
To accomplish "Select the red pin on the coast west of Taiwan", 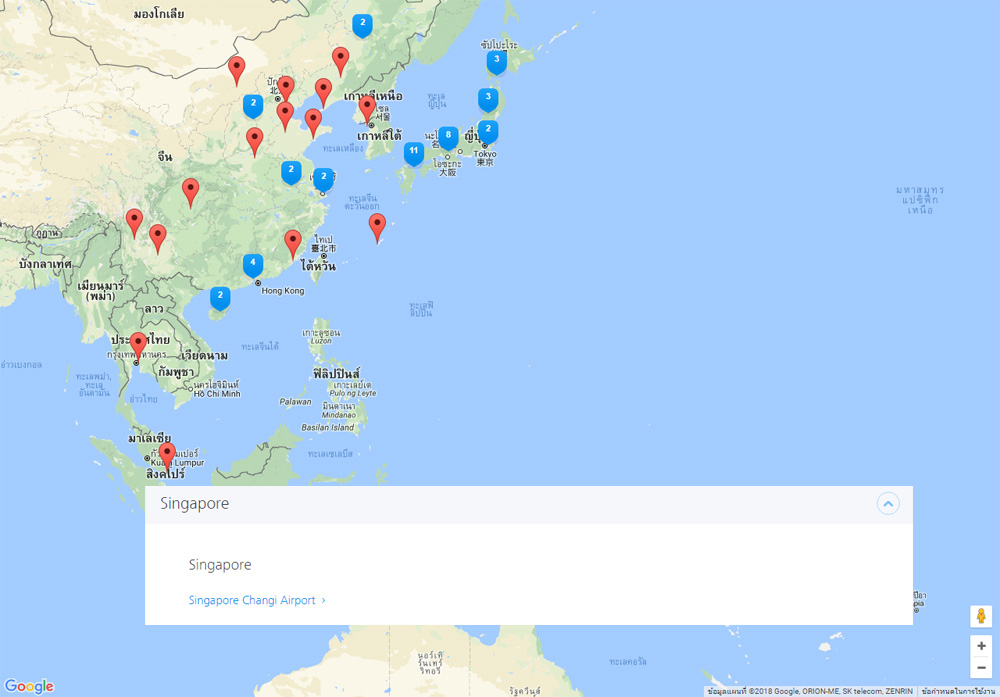I will pos(293,243).
